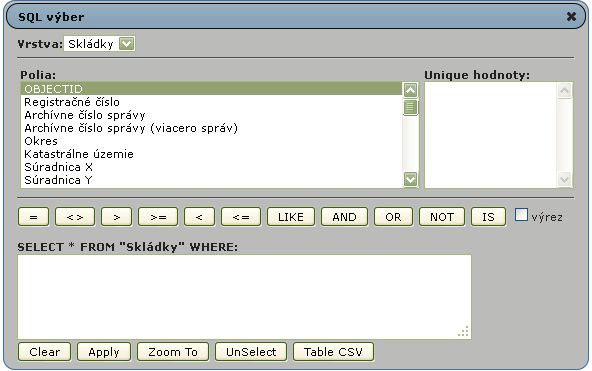Insert the NOT operator
Screen dimensions: 592x371
442,217
